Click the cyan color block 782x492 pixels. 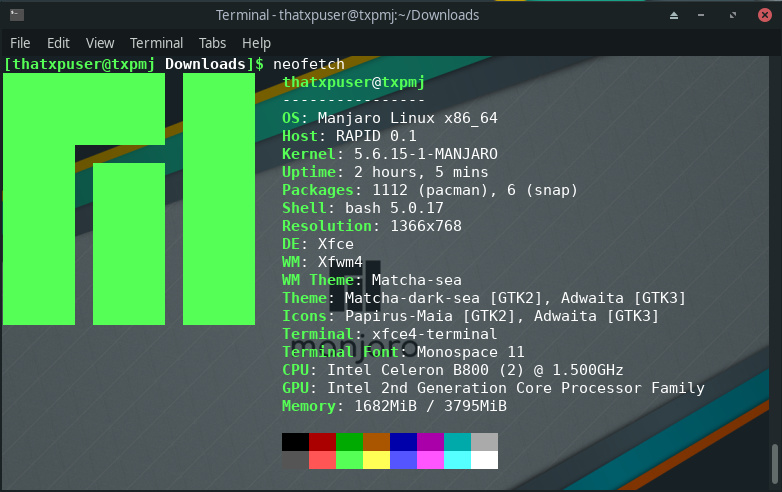(457, 460)
